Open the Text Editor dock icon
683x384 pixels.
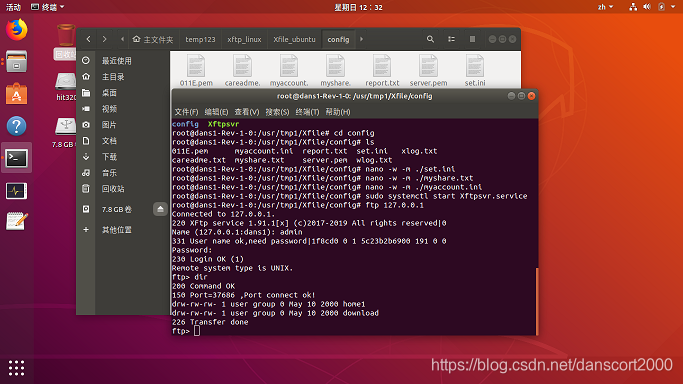(x=17, y=222)
